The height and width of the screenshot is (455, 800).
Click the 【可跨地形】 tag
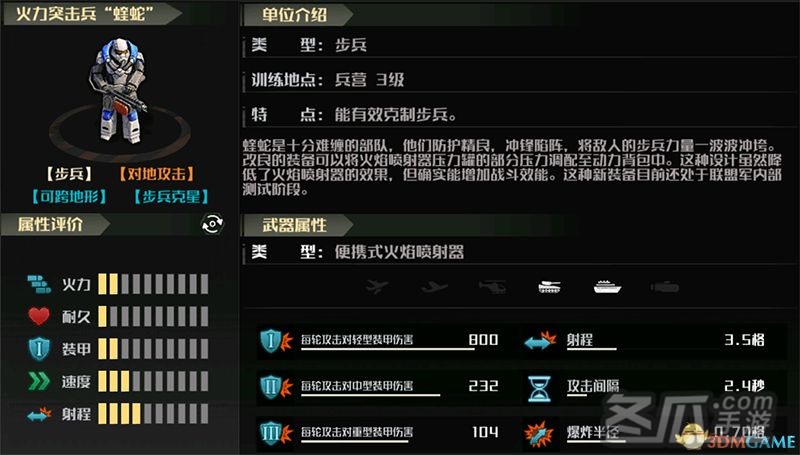tap(69, 197)
